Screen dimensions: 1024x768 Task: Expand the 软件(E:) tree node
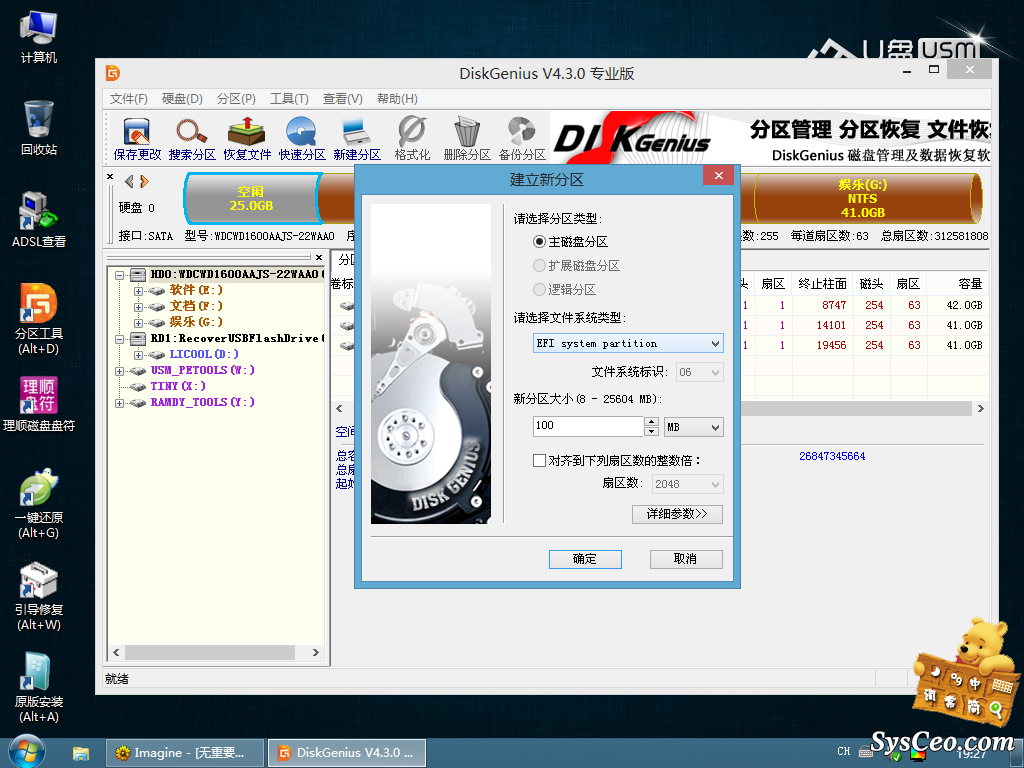pos(138,291)
